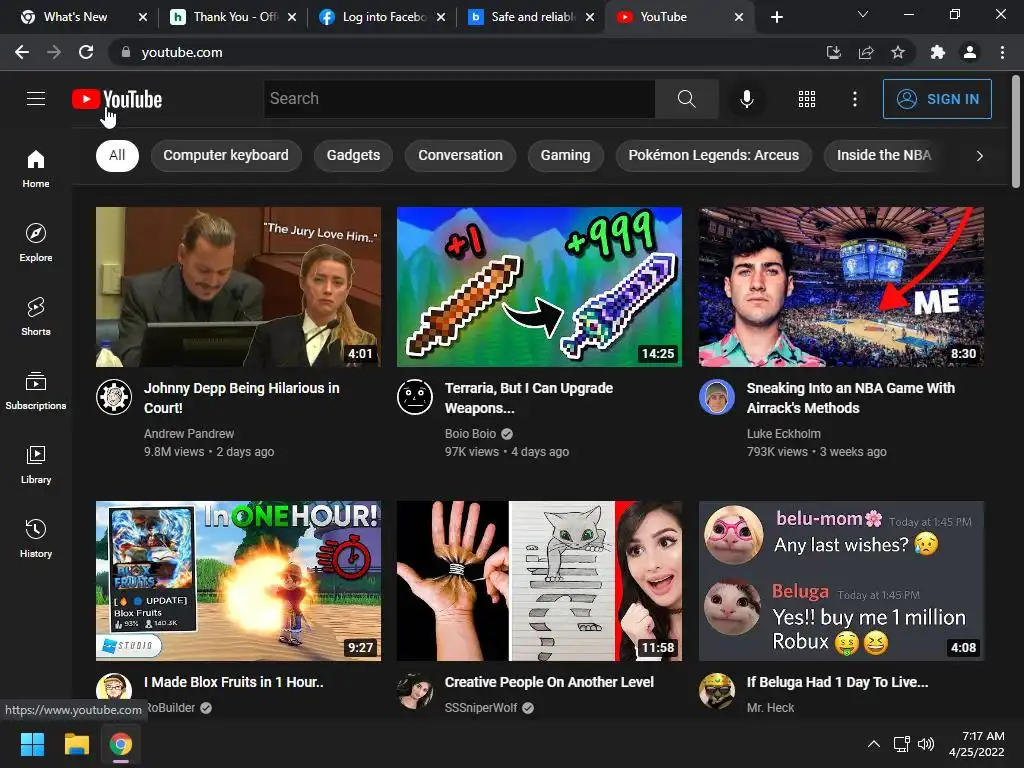Image resolution: width=1024 pixels, height=768 pixels.
Task: Open the YouTube hamburger guide menu
Action: [36, 99]
